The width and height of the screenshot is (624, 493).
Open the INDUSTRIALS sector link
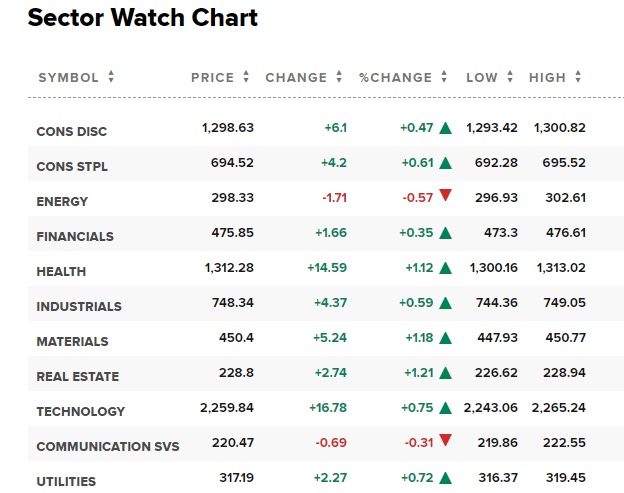79,306
